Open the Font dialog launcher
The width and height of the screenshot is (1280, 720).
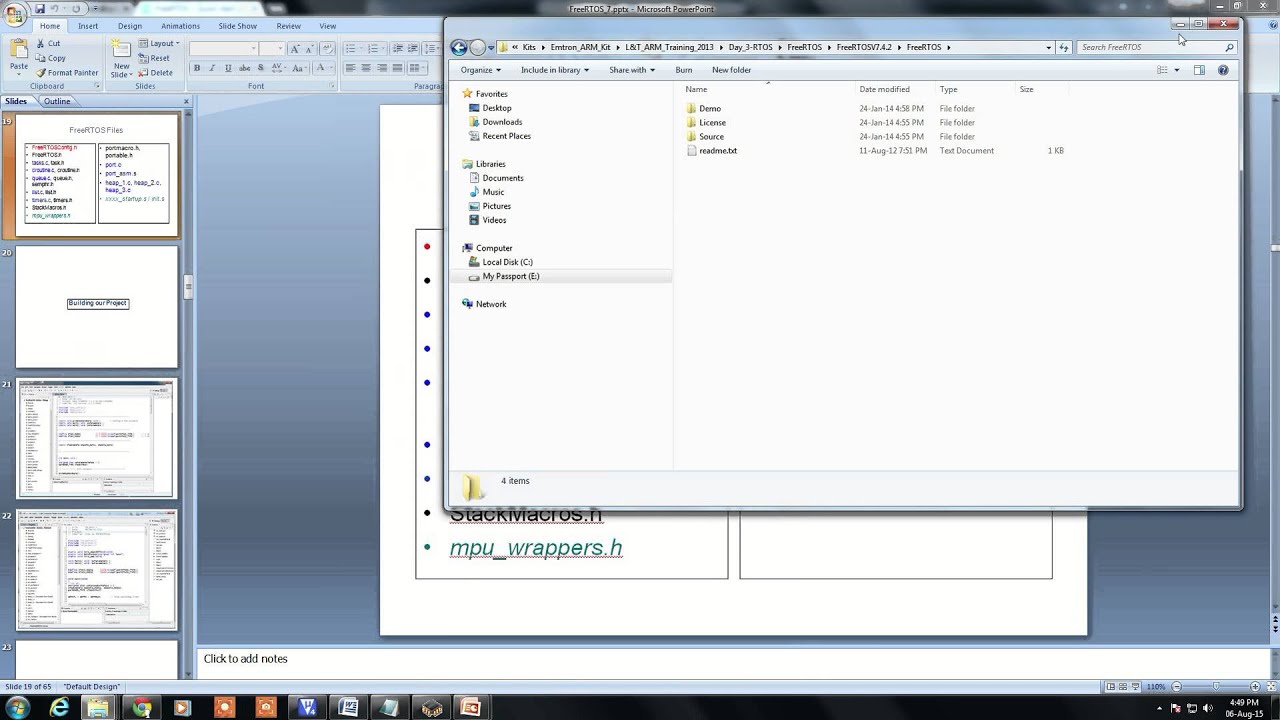[x=331, y=86]
